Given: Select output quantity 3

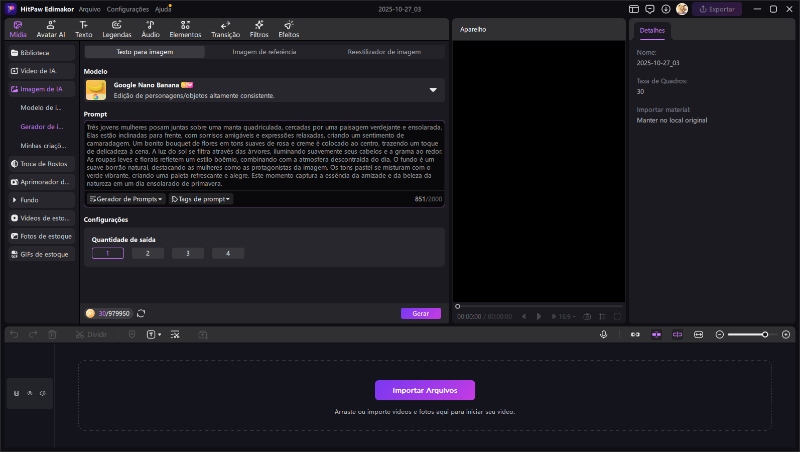Looking at the screenshot, I should [x=188, y=254].
